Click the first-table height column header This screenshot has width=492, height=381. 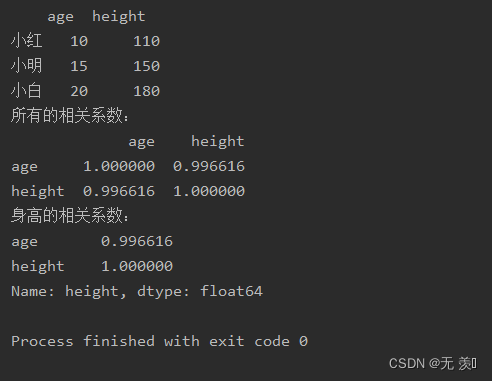(x=119, y=16)
